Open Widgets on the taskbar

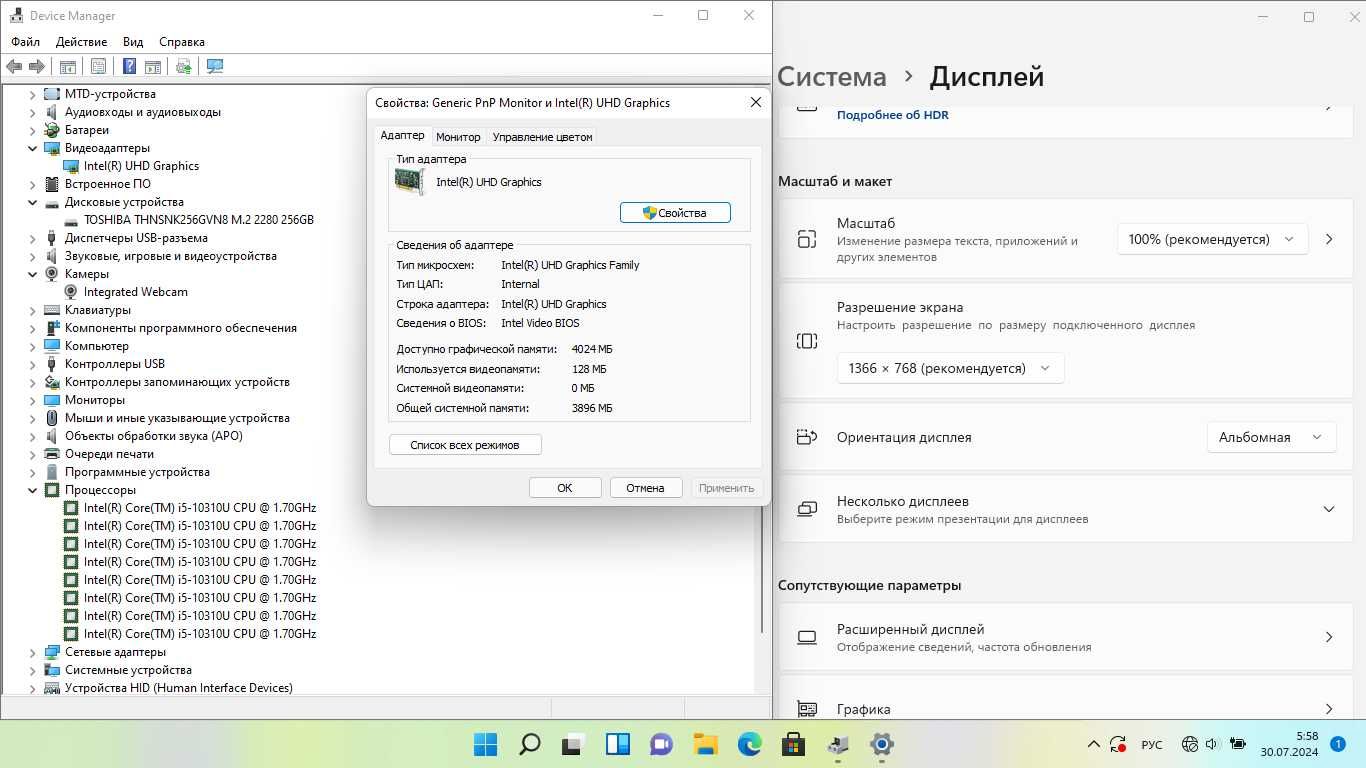pos(617,744)
